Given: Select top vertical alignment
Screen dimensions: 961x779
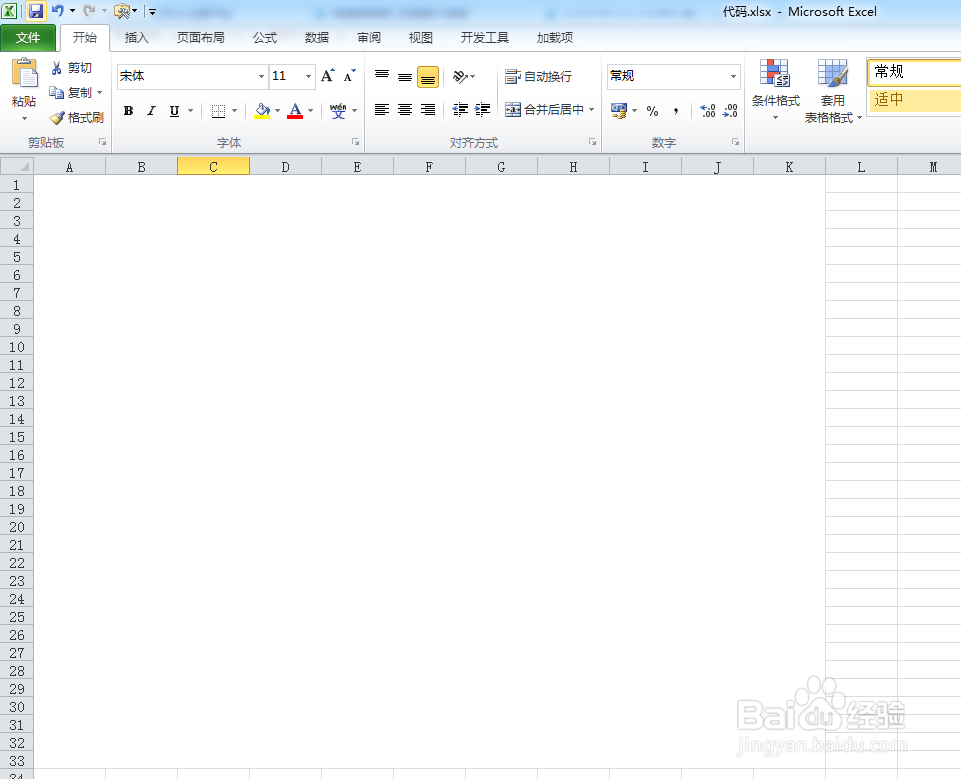Looking at the screenshot, I should [x=382, y=76].
